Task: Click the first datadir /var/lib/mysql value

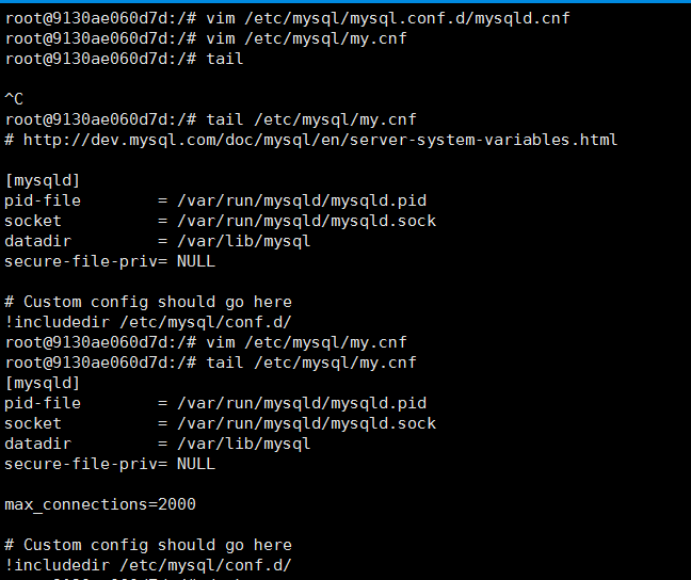Action: pos(244,241)
